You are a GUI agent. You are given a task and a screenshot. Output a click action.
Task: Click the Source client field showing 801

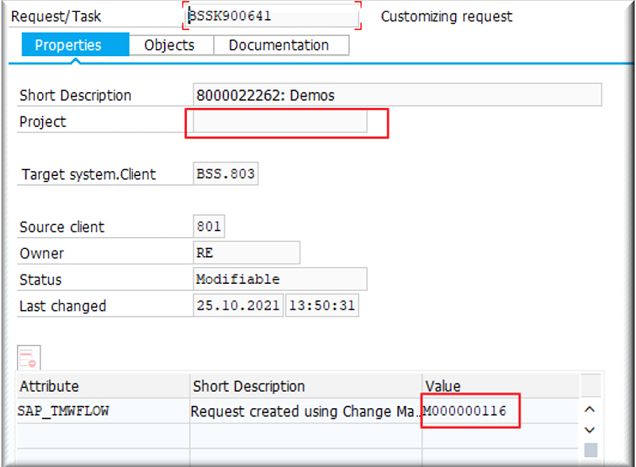(x=210, y=227)
